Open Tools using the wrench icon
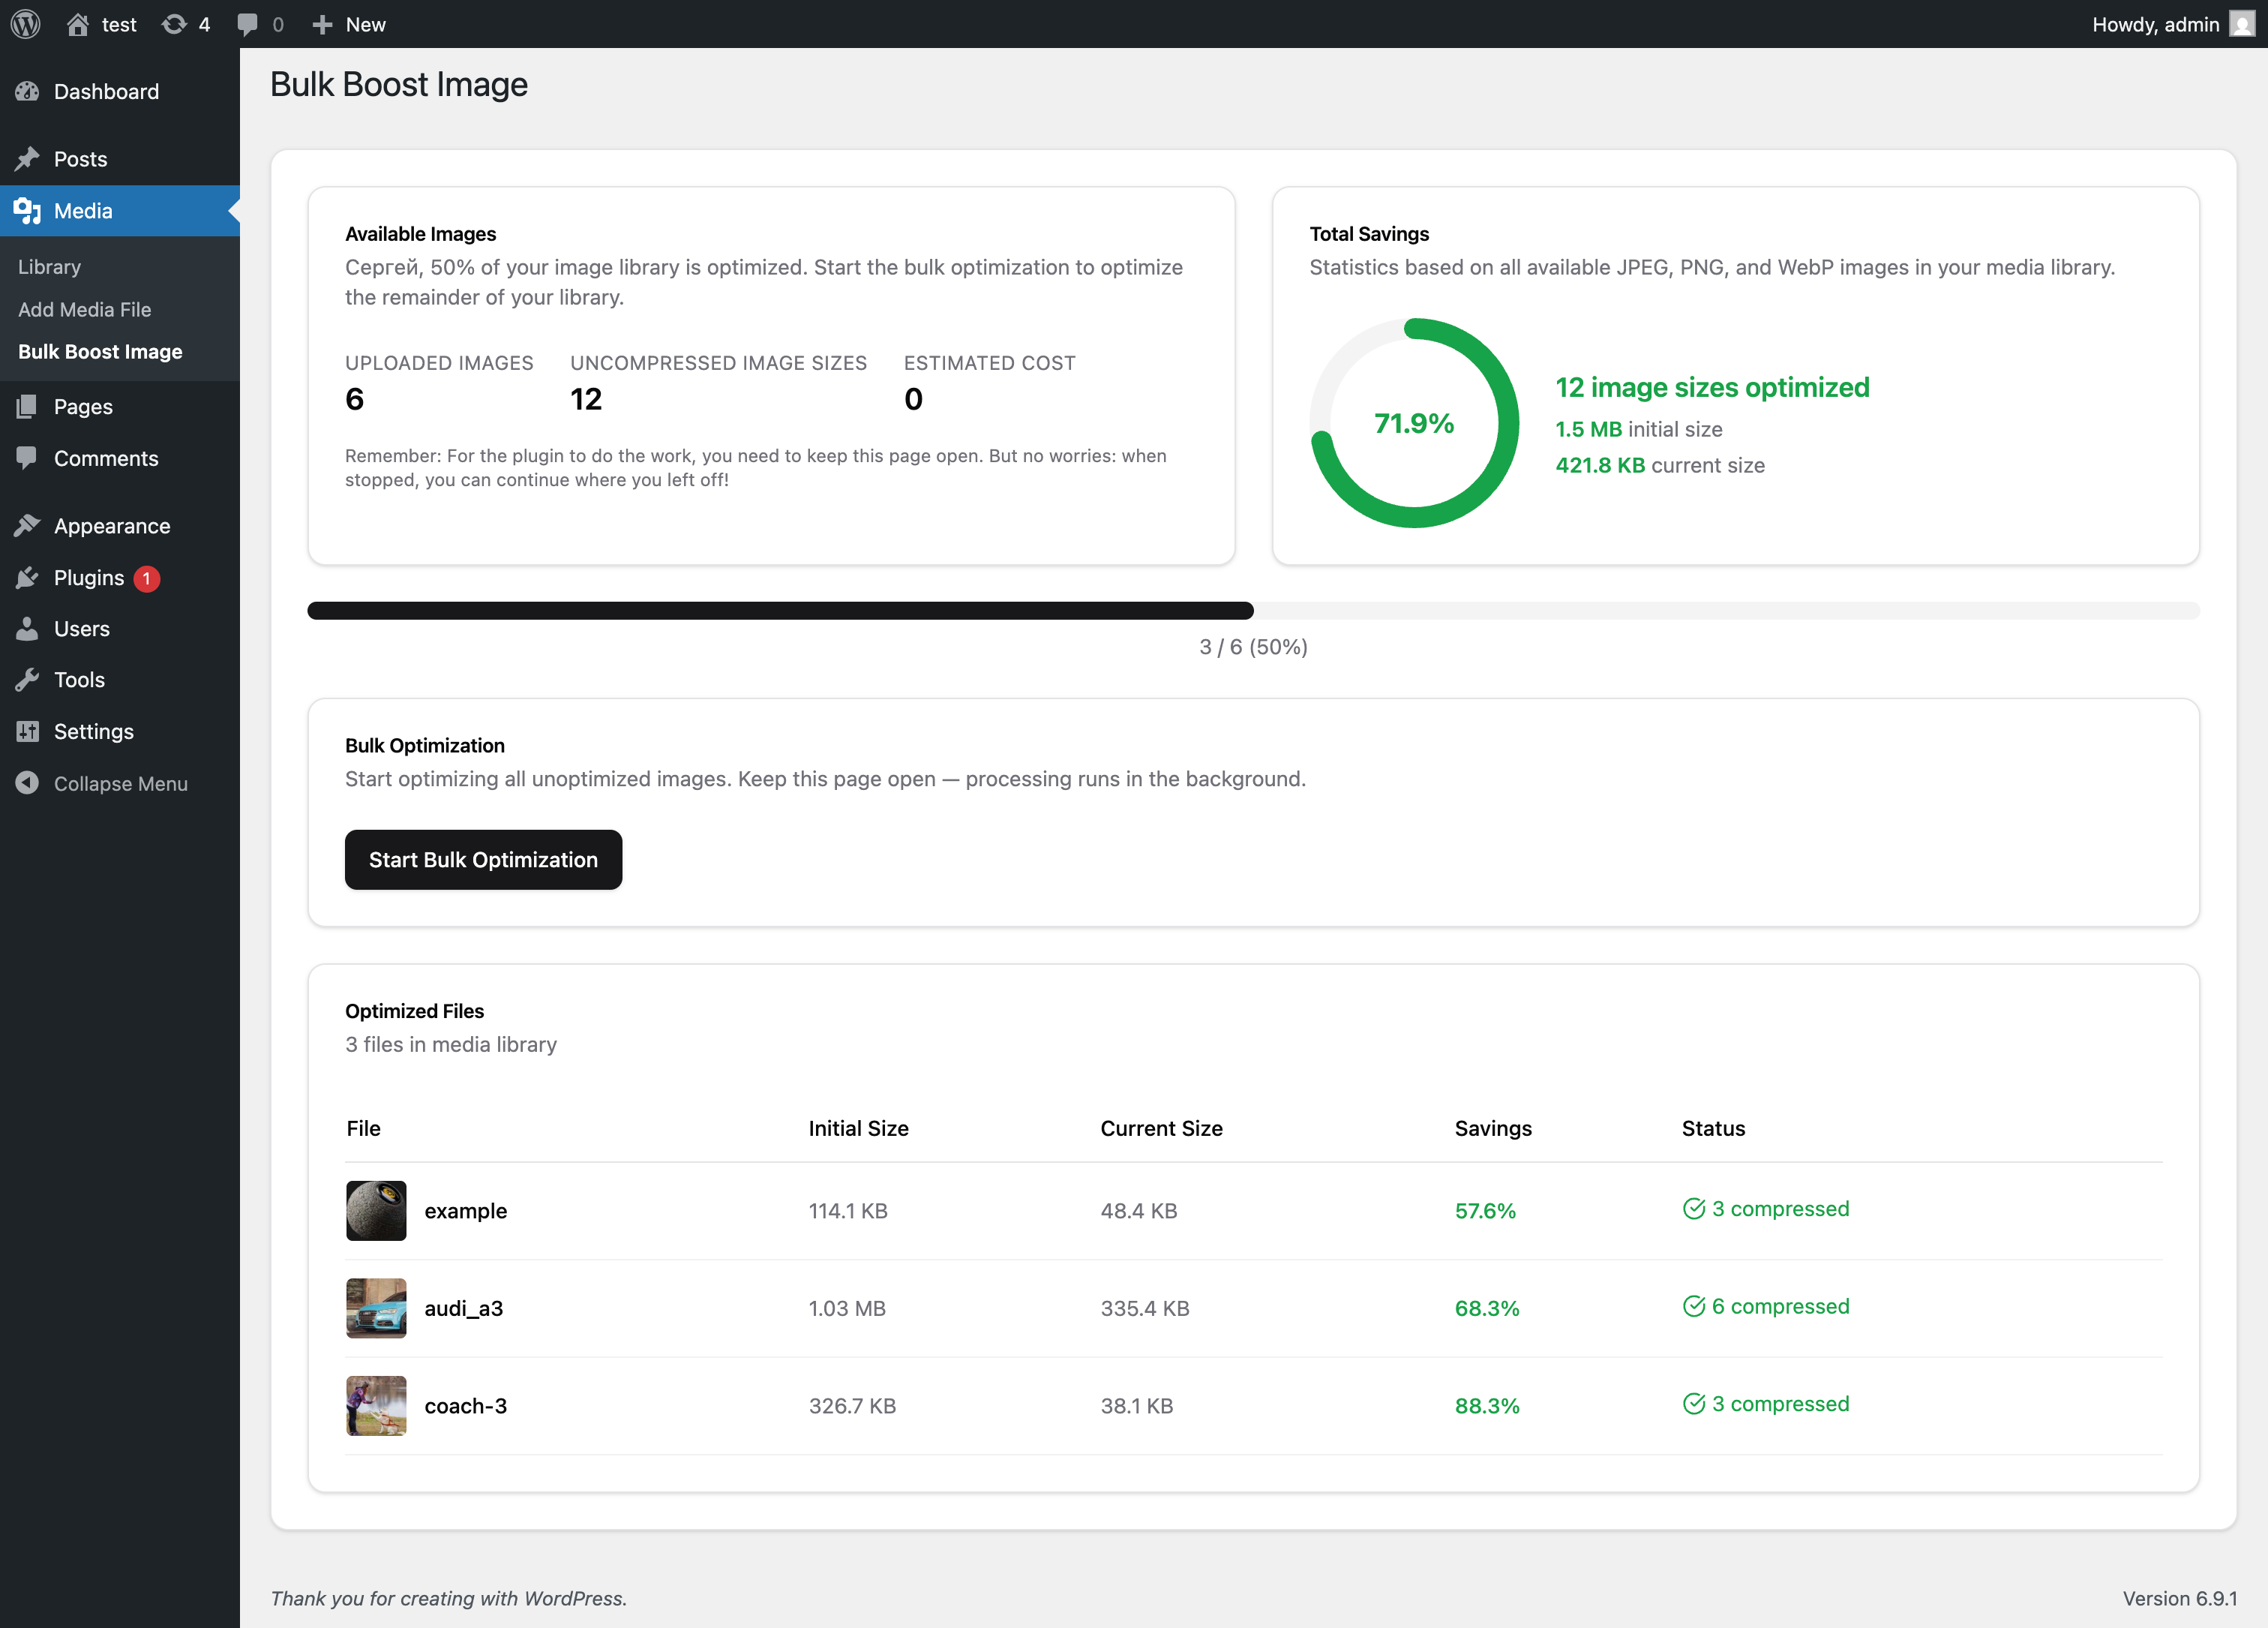The height and width of the screenshot is (1628, 2268). coord(27,679)
